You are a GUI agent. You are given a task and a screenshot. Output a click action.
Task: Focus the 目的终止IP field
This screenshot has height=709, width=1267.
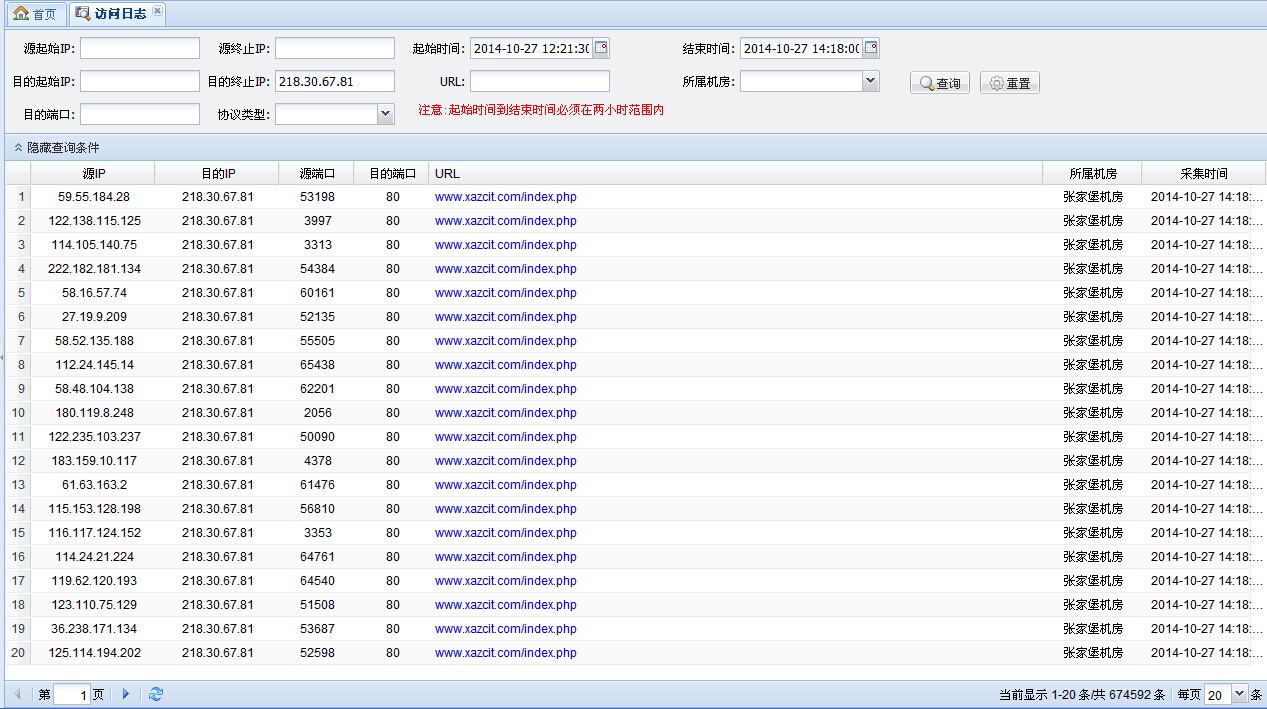335,82
